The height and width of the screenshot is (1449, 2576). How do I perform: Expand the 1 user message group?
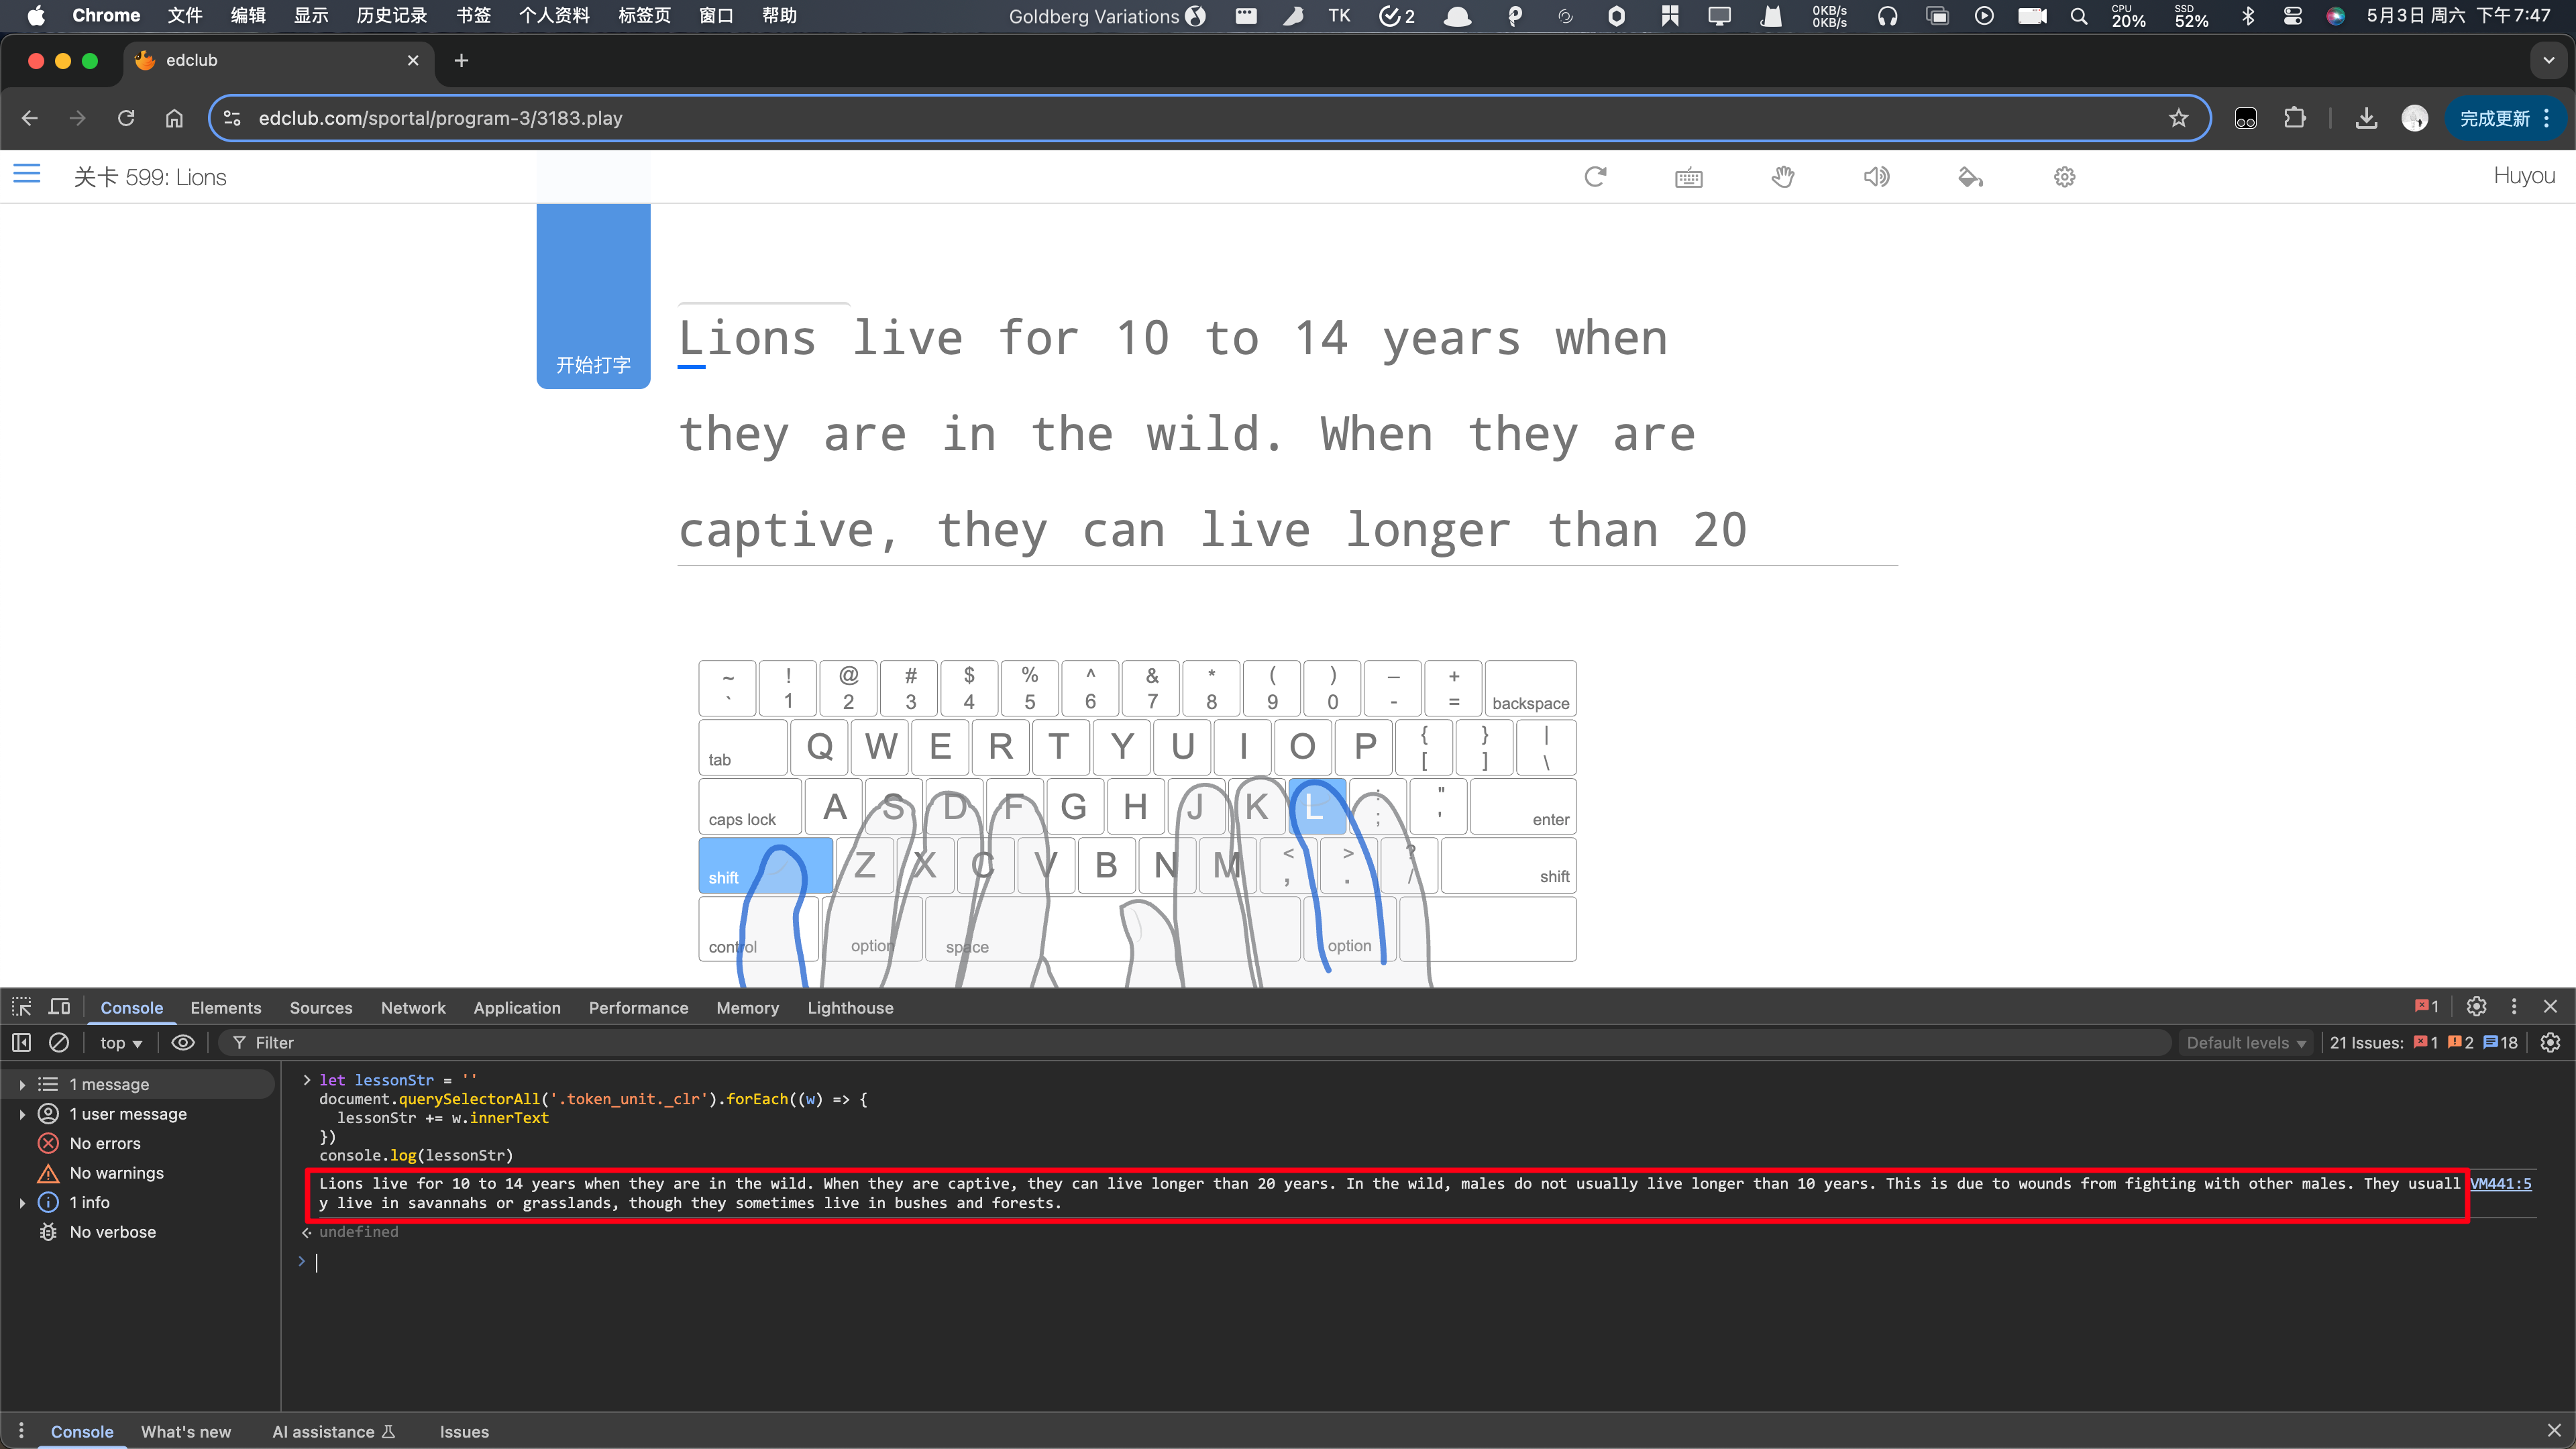[22, 1114]
